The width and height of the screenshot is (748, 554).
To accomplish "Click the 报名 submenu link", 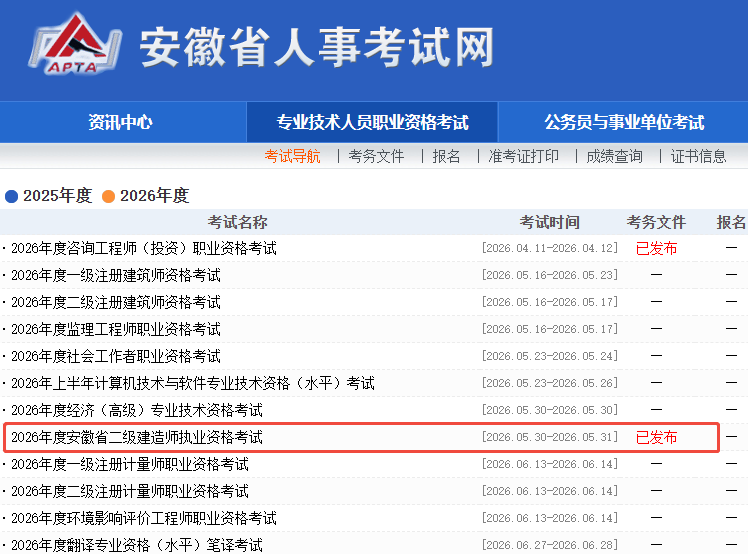I will click(446, 156).
